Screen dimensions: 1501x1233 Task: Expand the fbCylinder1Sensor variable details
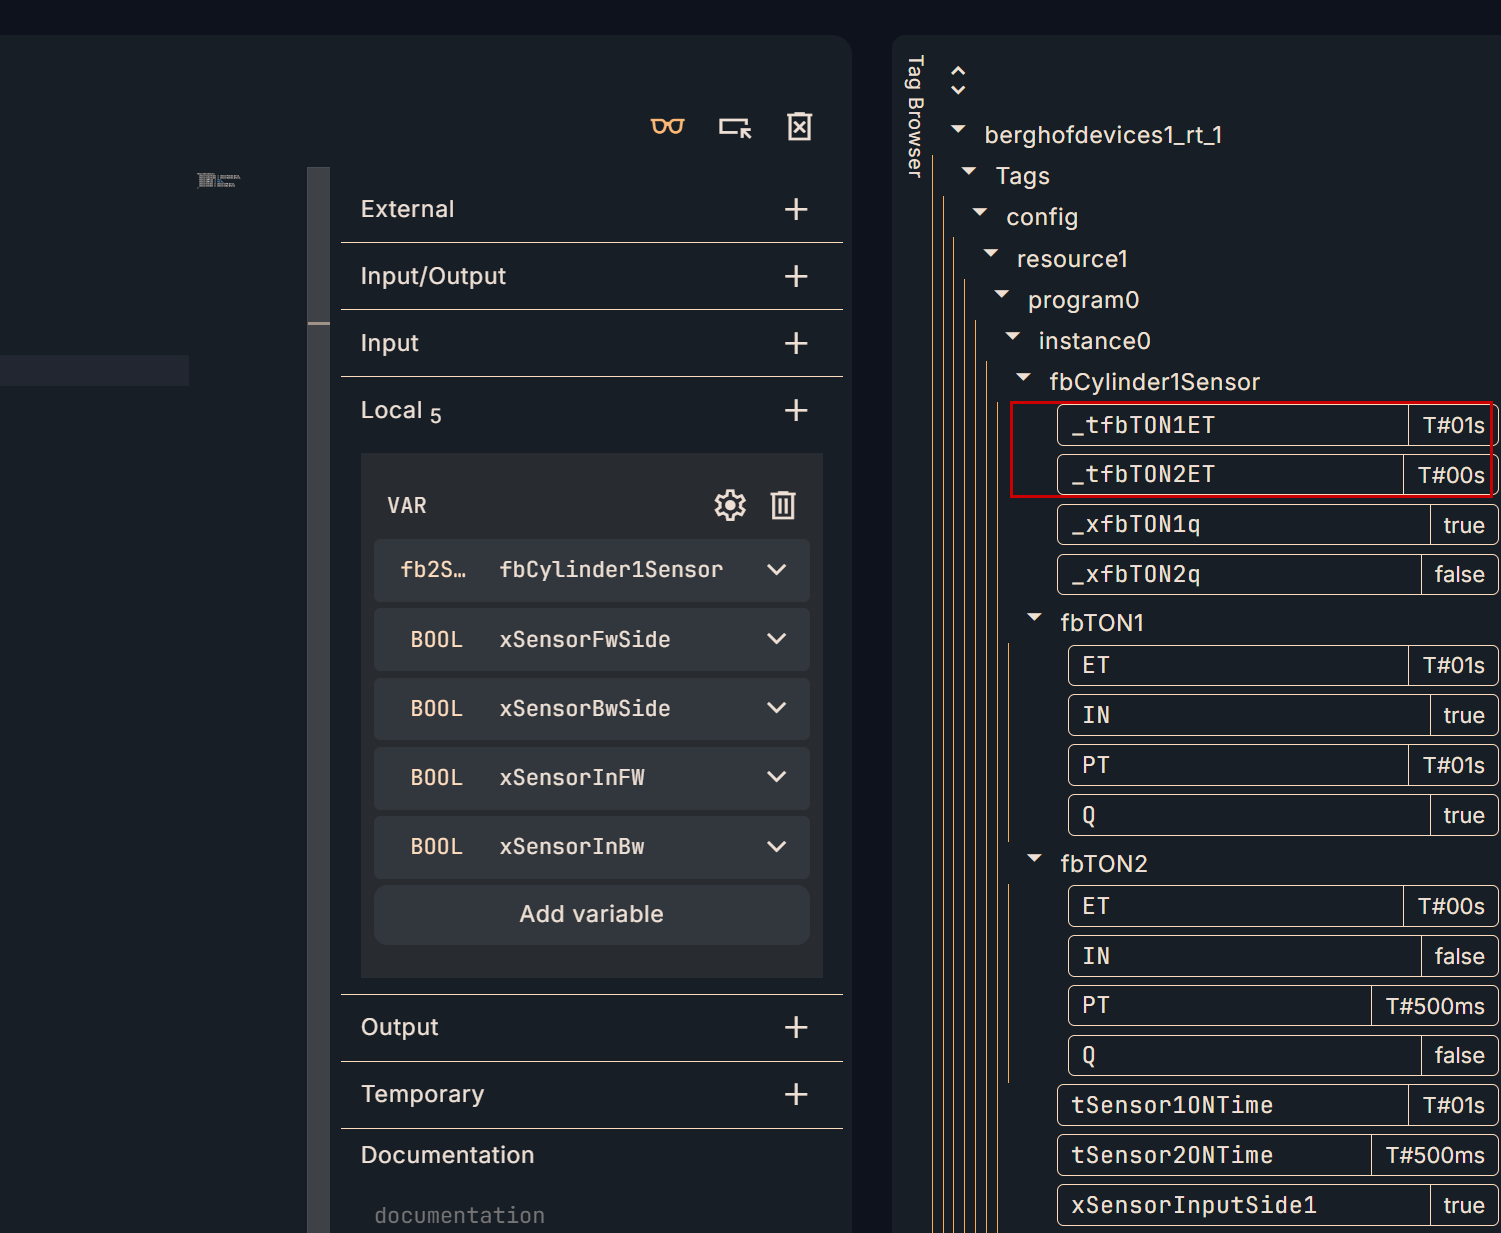[x=776, y=570]
